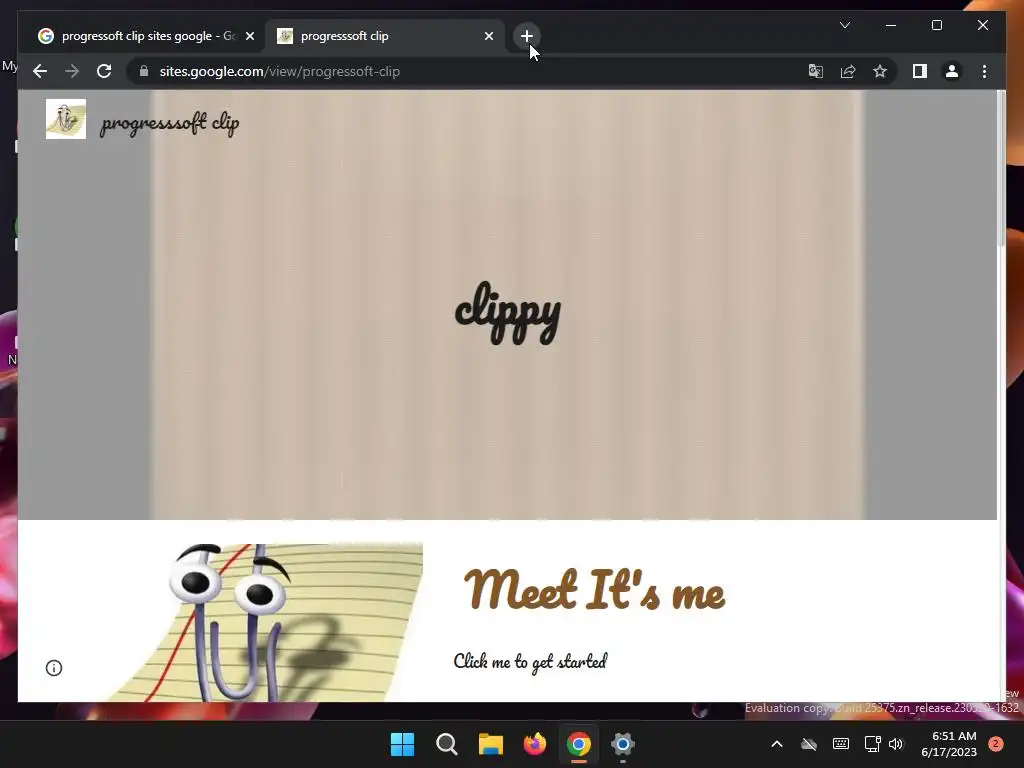
Task: Maximize the Chrome window
Action: (936, 25)
